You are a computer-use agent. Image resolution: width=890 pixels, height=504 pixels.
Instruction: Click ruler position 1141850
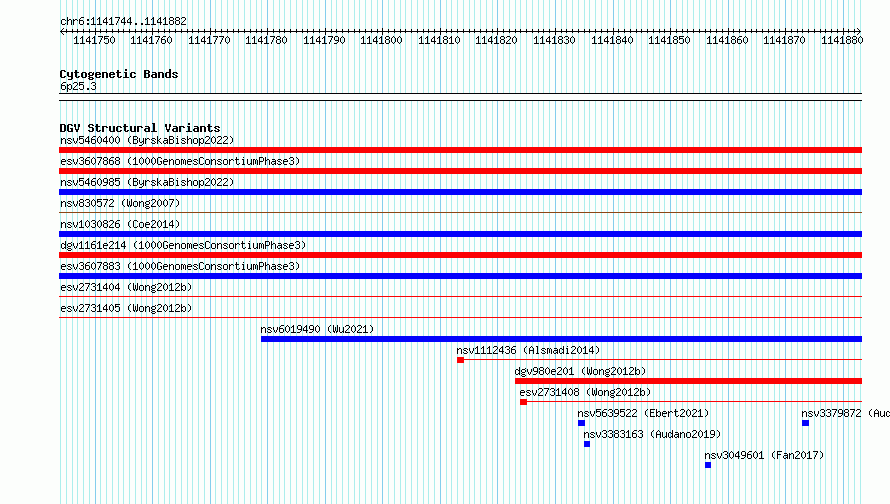pyautogui.click(x=670, y=40)
